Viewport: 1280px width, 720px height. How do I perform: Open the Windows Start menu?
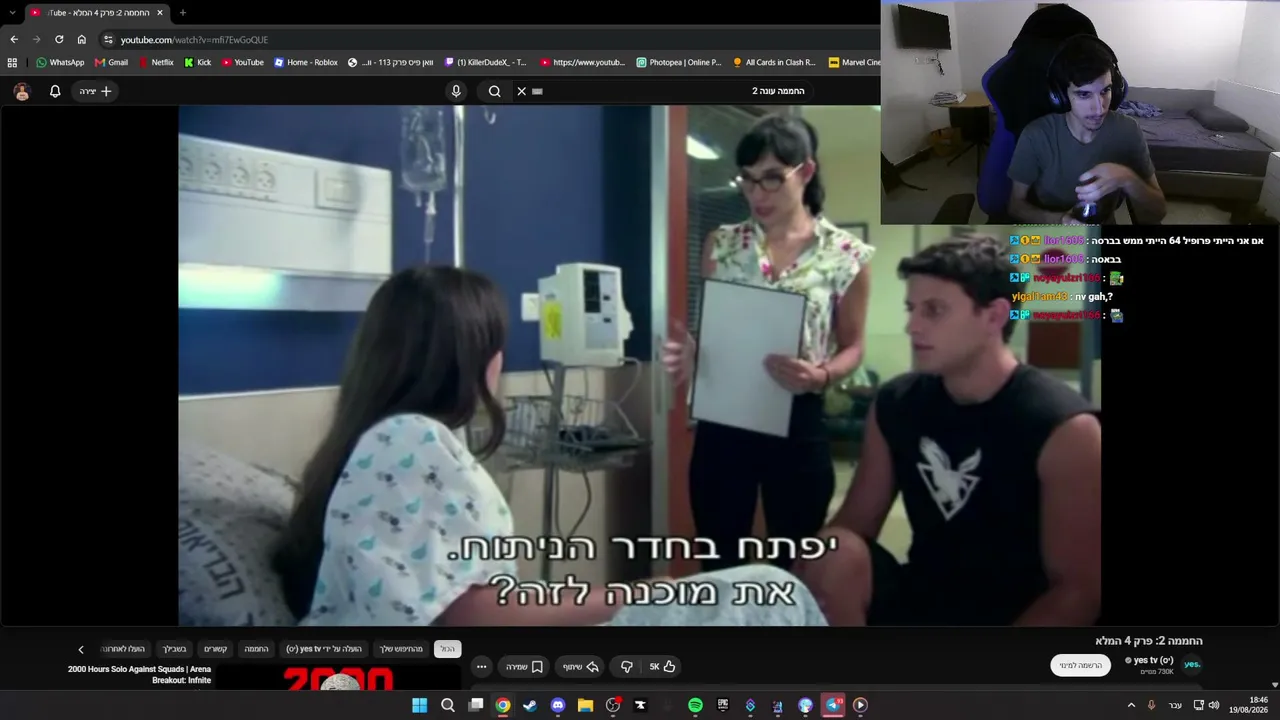[420, 705]
